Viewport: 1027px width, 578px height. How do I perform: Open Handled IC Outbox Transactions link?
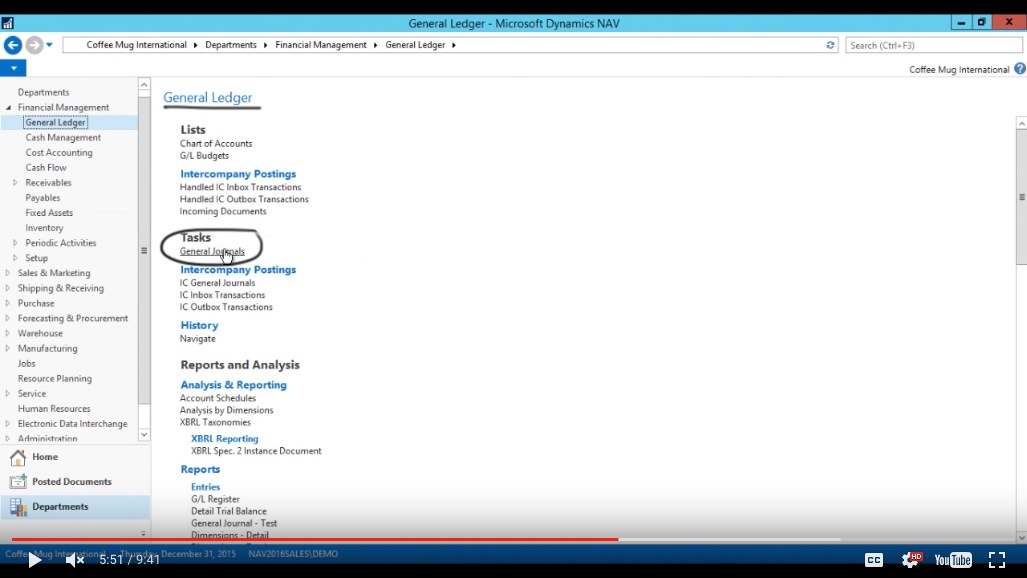click(x=244, y=199)
